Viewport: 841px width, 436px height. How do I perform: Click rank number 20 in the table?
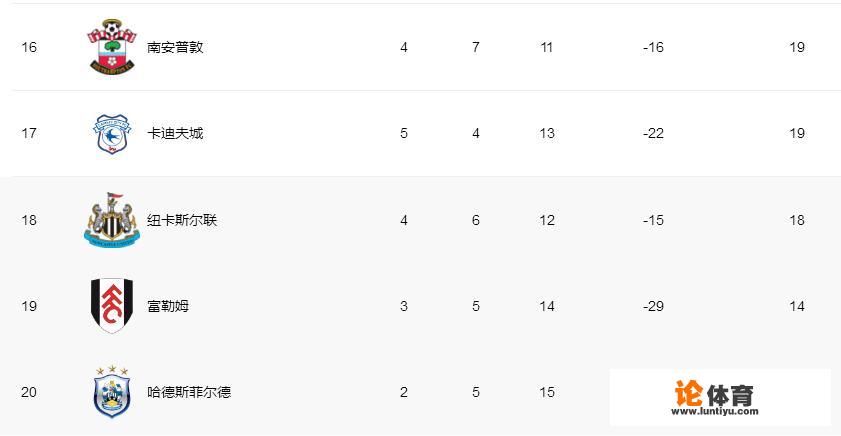coord(29,392)
